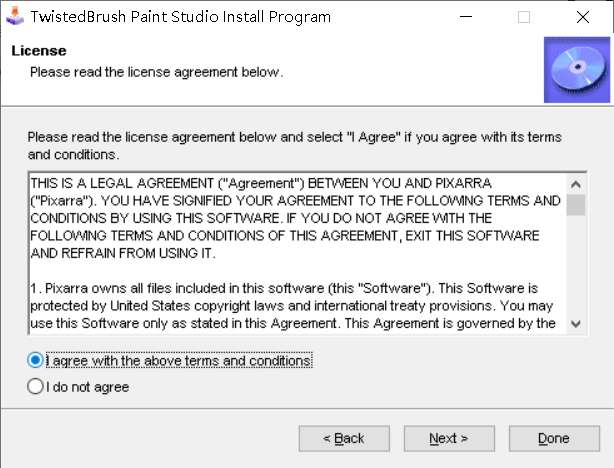Close the TwistedBrush installer window
This screenshot has width=614, height=468.
click(582, 17)
